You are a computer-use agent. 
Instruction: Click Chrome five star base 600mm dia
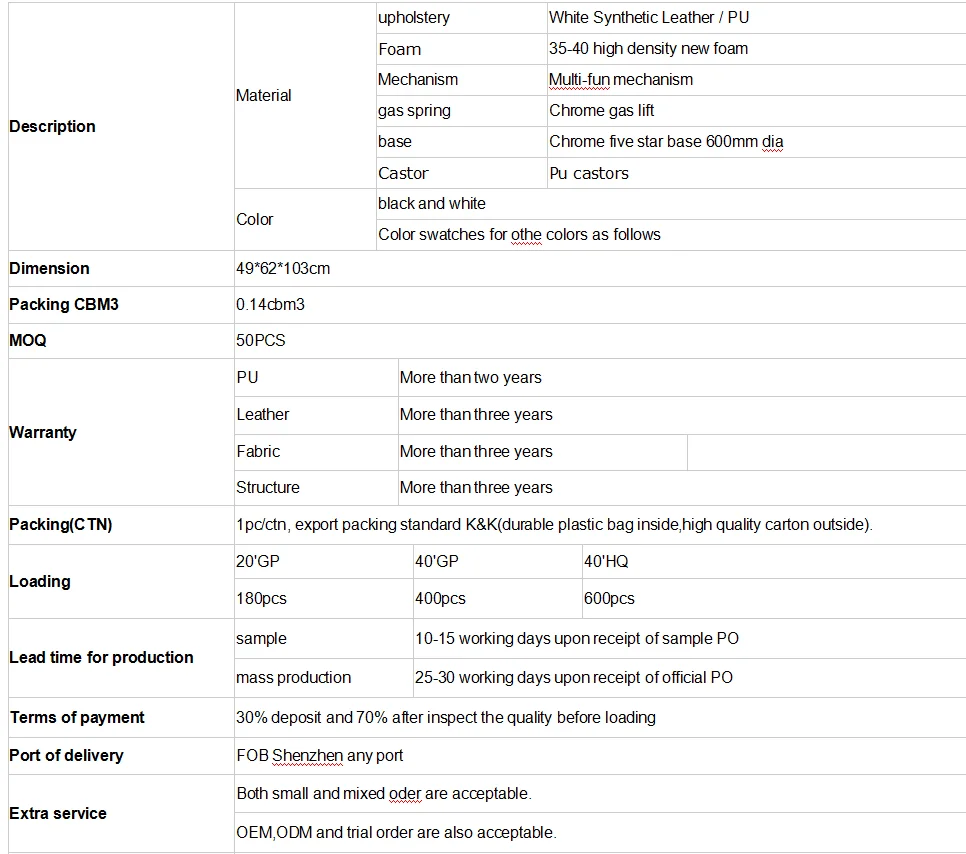coord(665,142)
